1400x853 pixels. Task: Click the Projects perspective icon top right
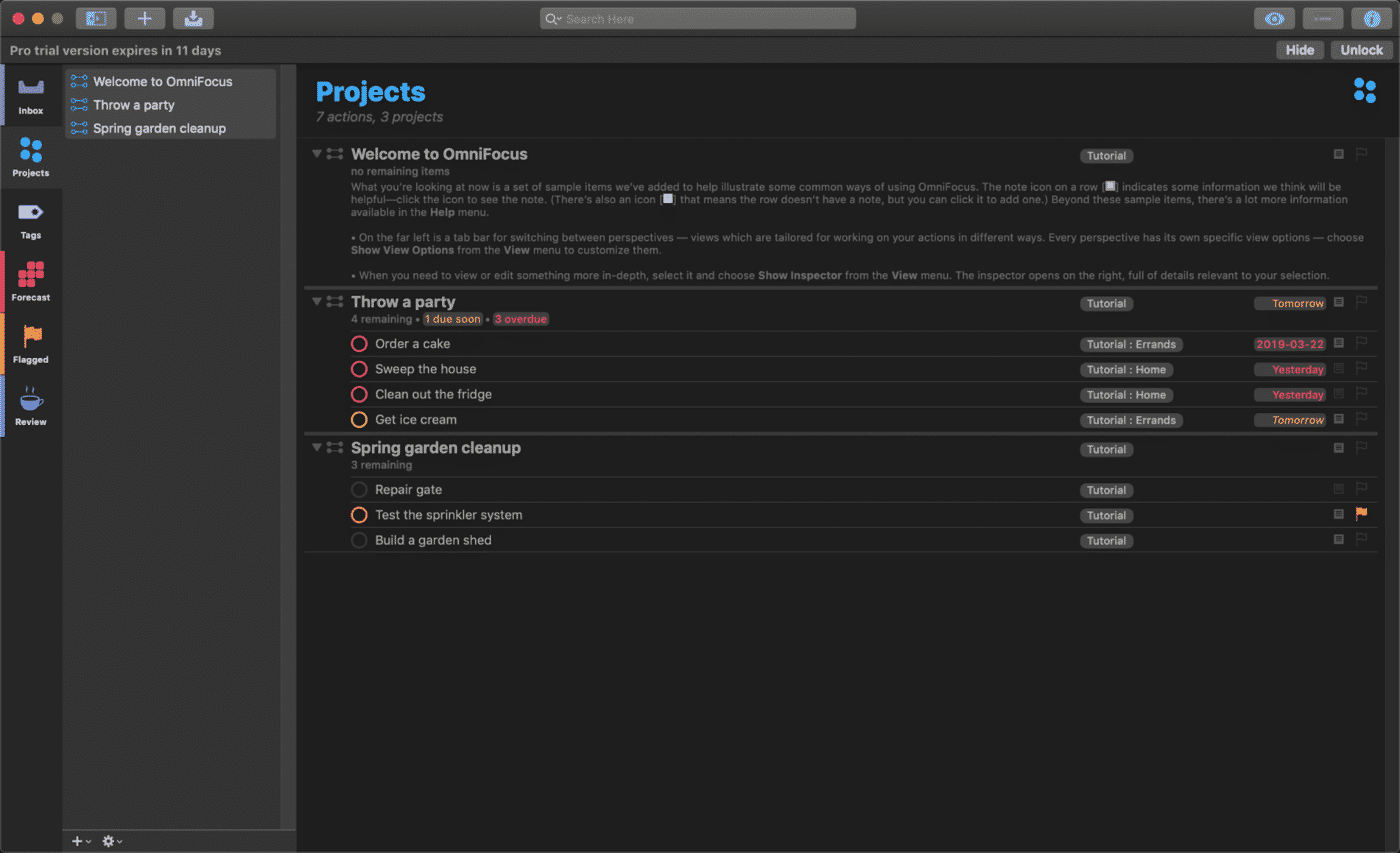click(1364, 90)
